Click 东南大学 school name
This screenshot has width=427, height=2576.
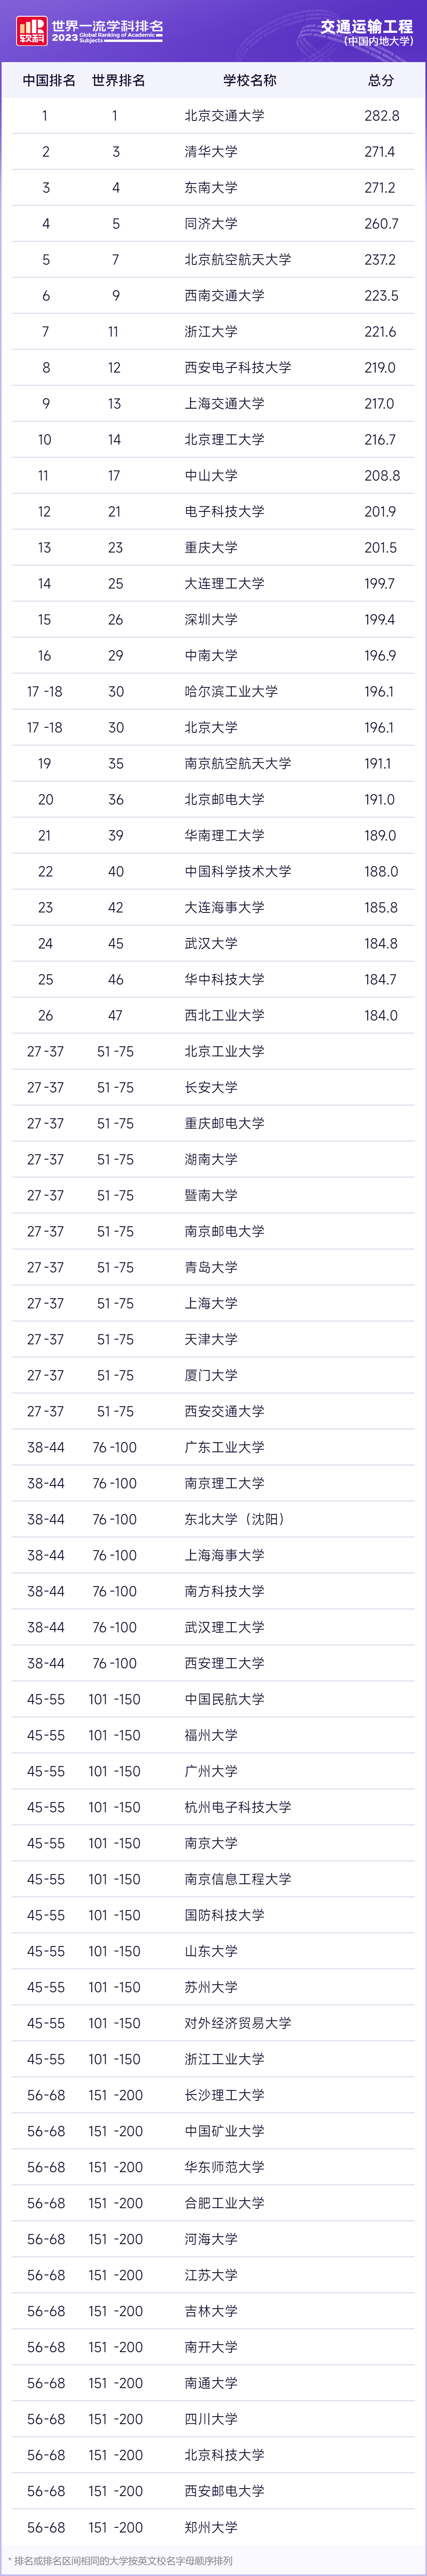click(211, 188)
